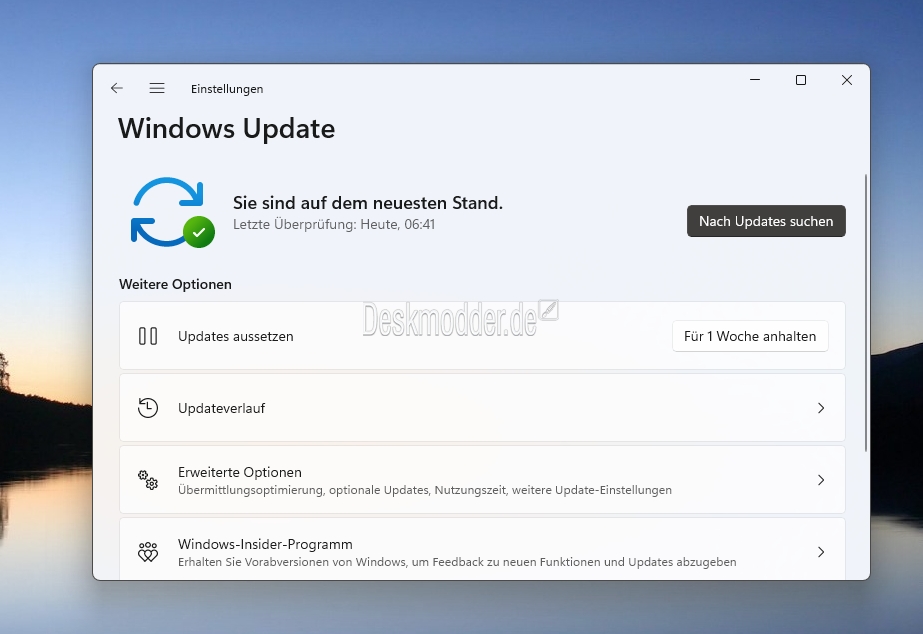The height and width of the screenshot is (634, 923).
Task: Click Nach Updates suchen button
Action: pos(766,221)
